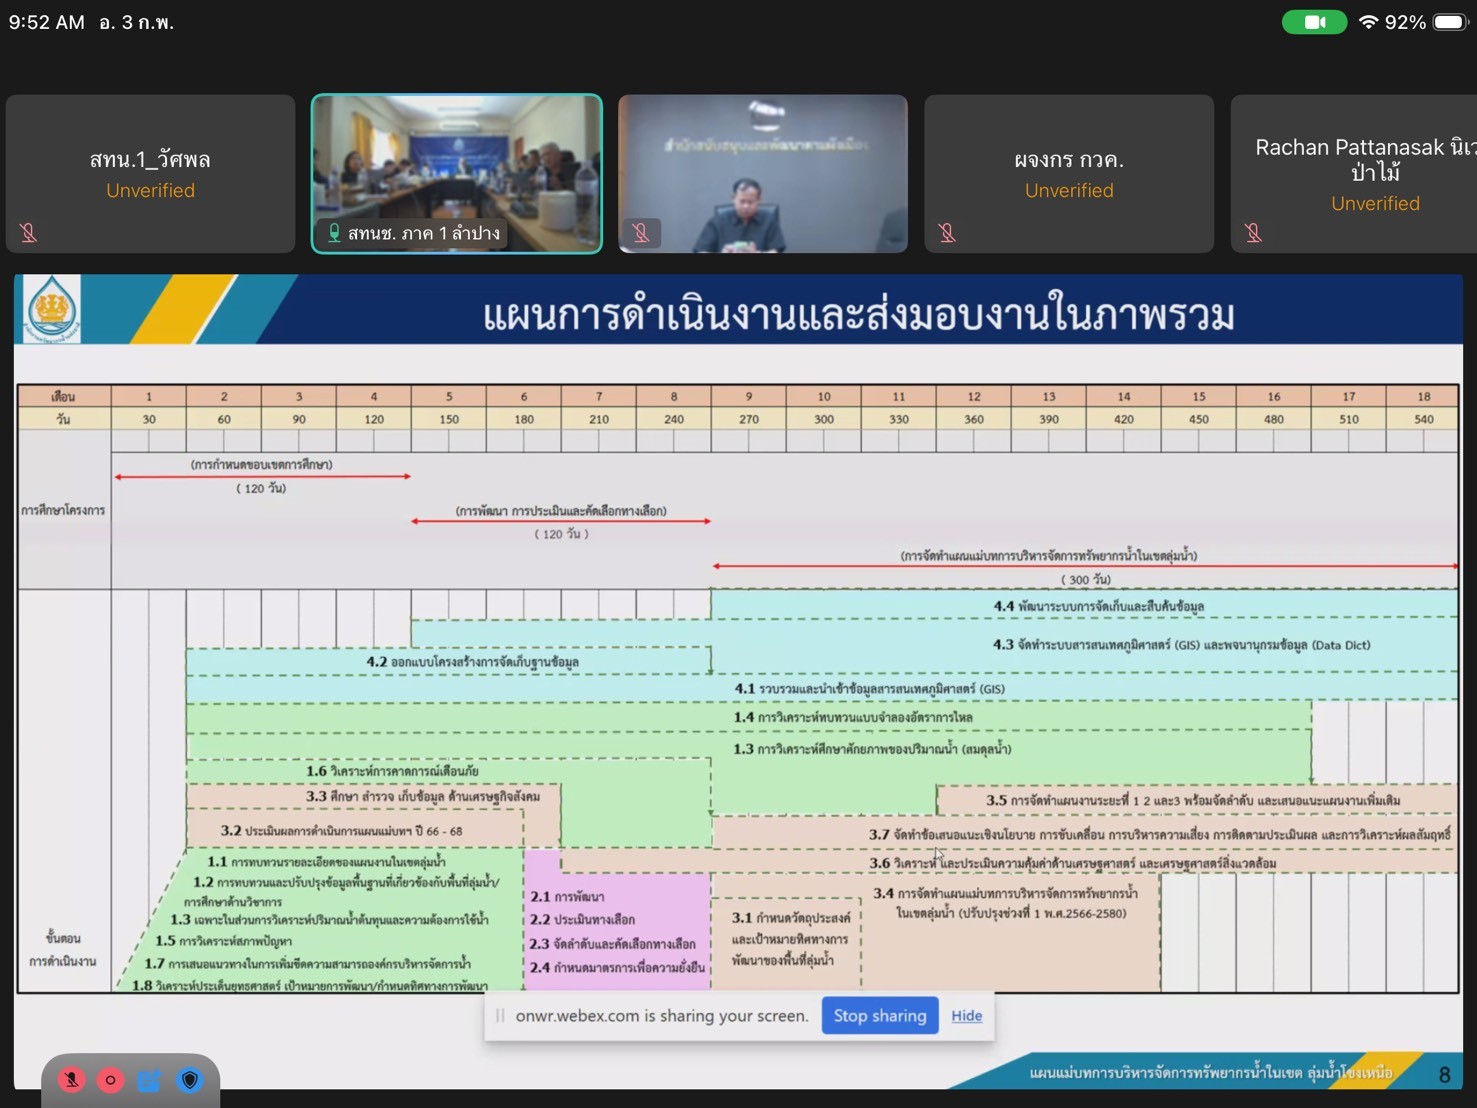The image size is (1477, 1108).
Task: Select the สทนช. ภาค 1 ลำปาง video tile
Action: pyautogui.click(x=457, y=160)
